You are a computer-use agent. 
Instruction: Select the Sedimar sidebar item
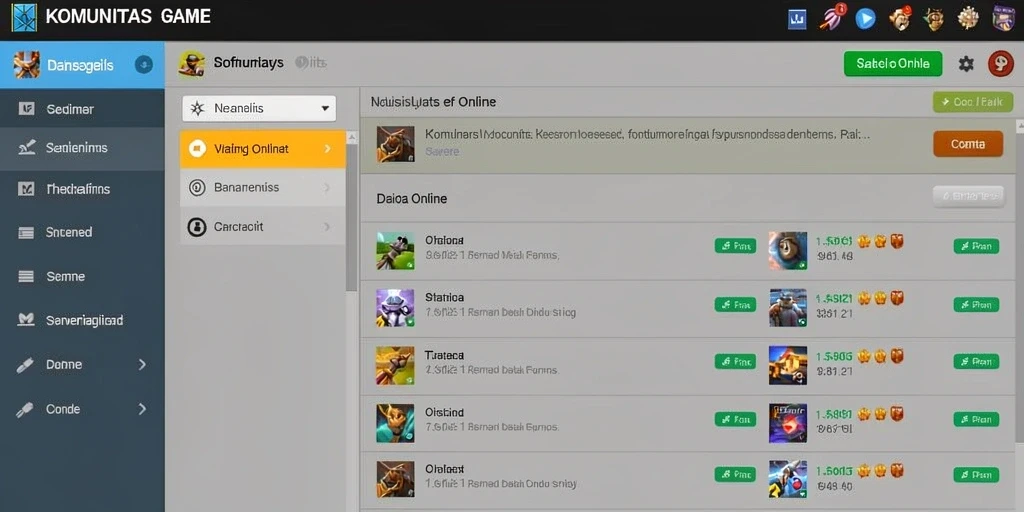[82, 109]
